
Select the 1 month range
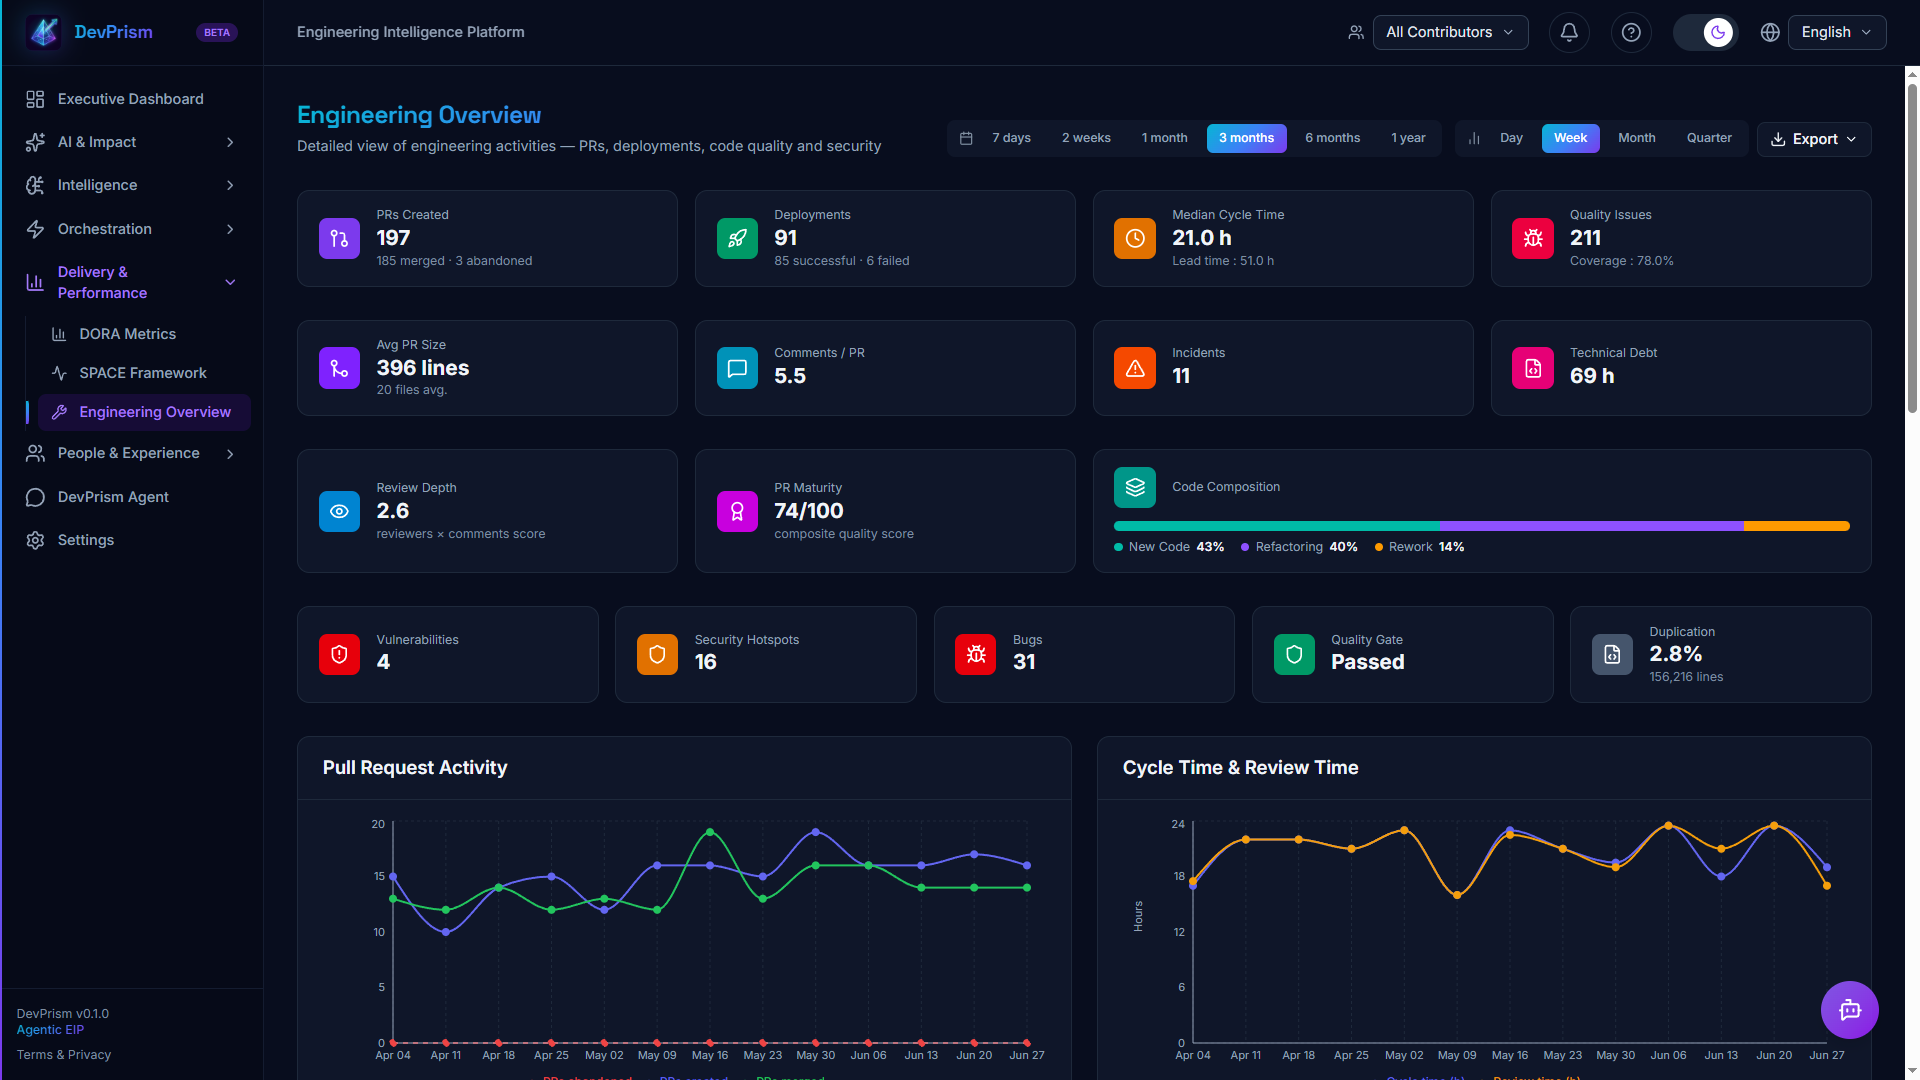click(1164, 138)
